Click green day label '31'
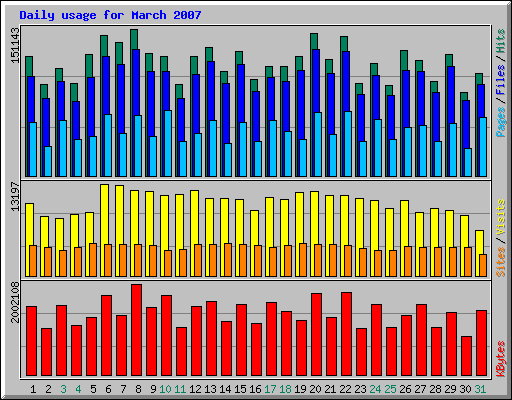Viewport: 512px width, 400px height. tap(480, 389)
